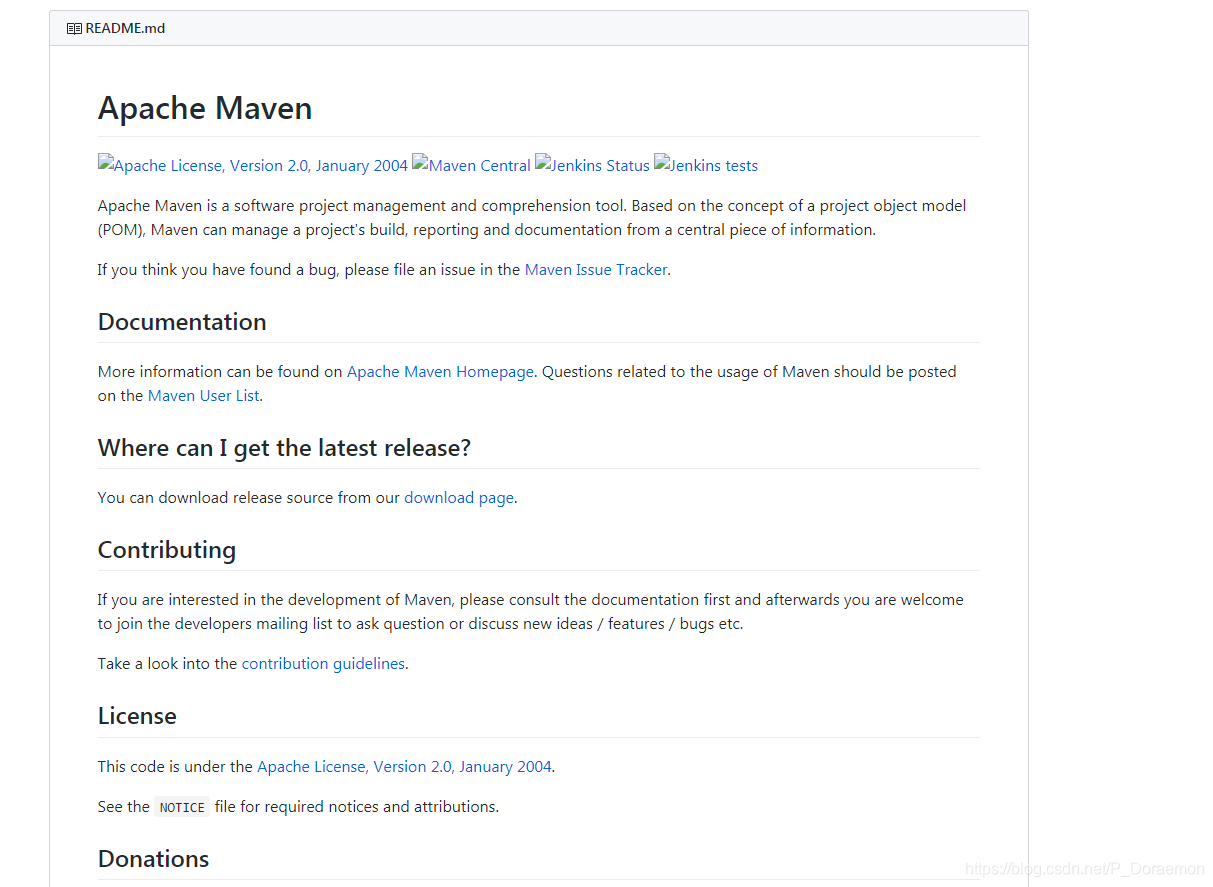Click the Documentation heading
1213x887 pixels.
click(x=182, y=322)
